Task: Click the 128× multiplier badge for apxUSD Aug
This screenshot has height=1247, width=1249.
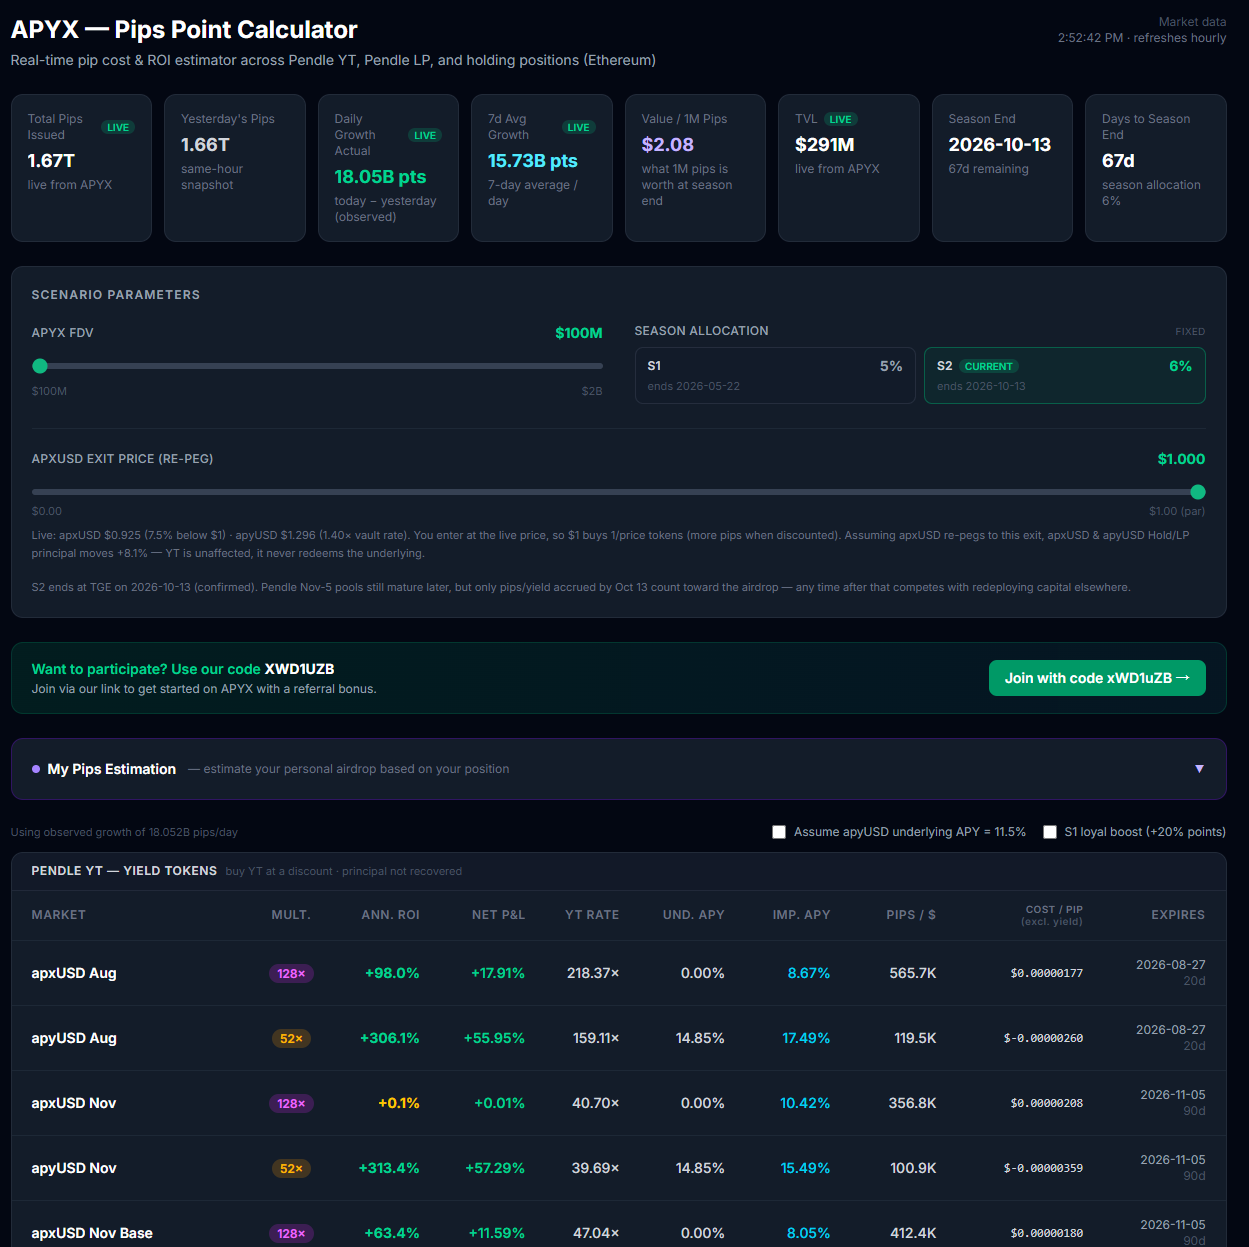Action: [291, 973]
